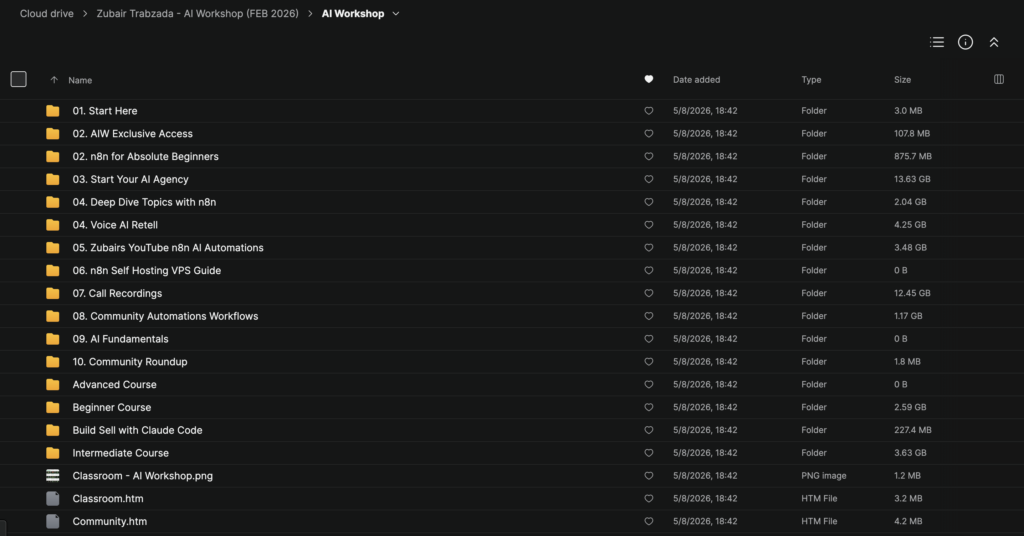Image resolution: width=1024 pixels, height=536 pixels.
Task: Switch to list view icon
Action: (936, 42)
